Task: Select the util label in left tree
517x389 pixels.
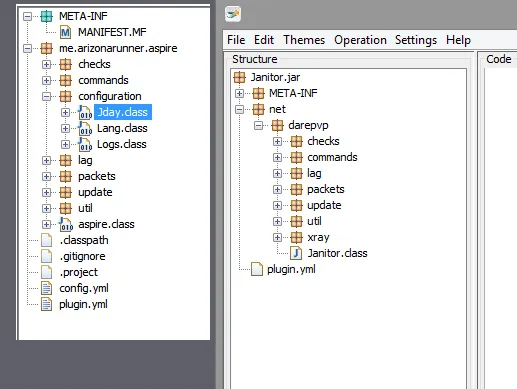Action: [85, 208]
